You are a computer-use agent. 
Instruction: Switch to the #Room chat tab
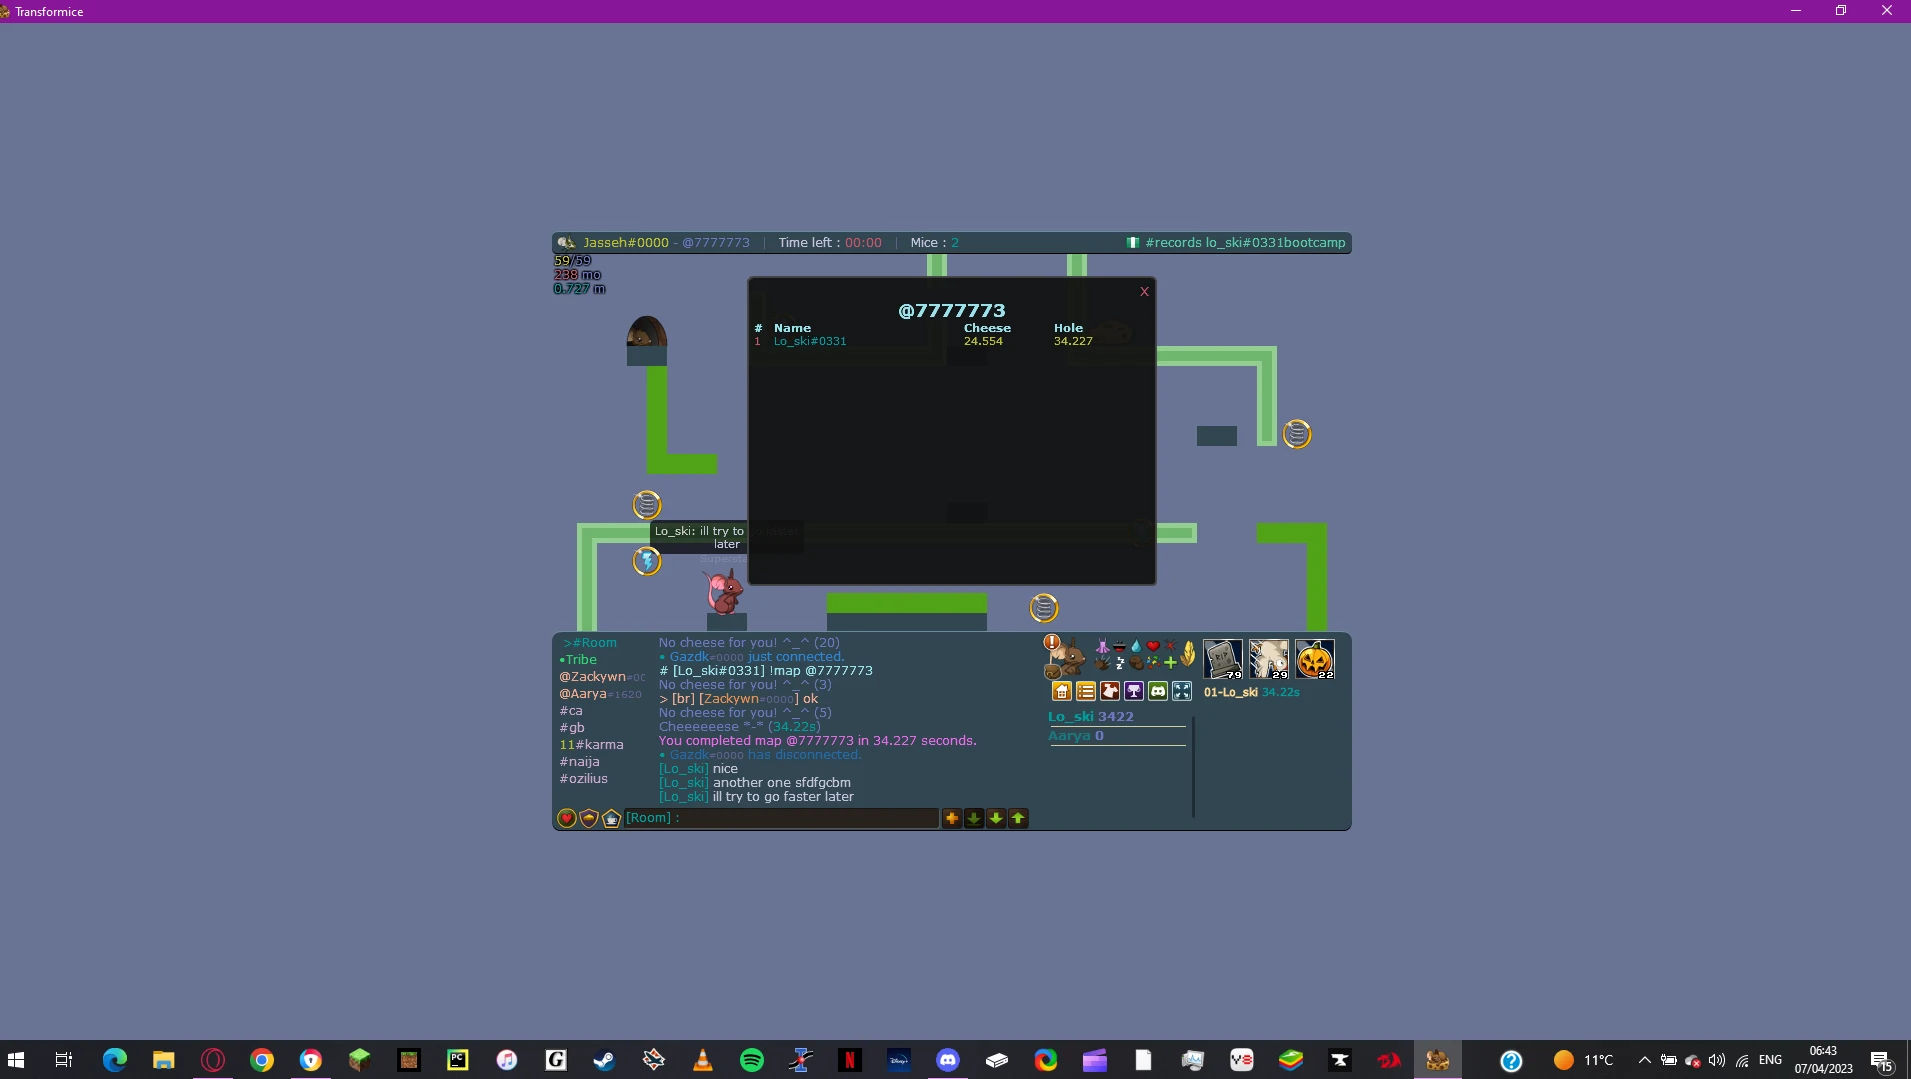pos(590,643)
